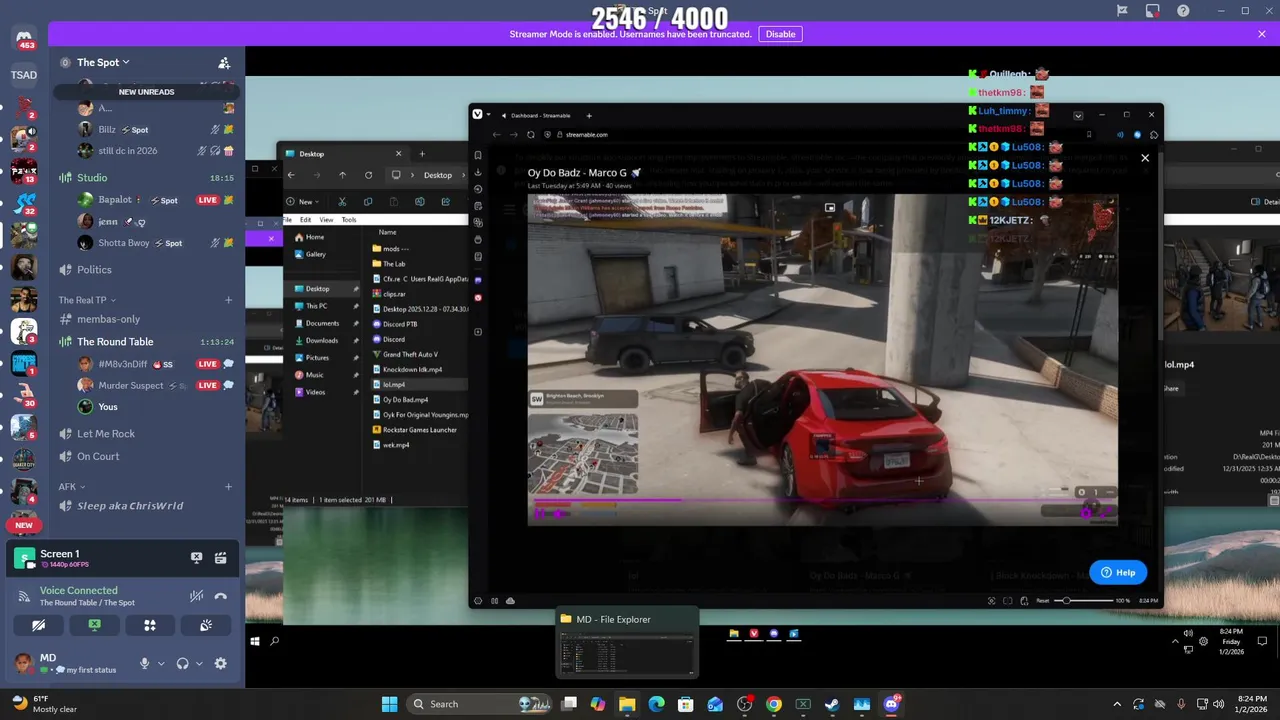Open Edit menu in the white menu bar
This screenshot has height=720, width=1280.
pyautogui.click(x=305, y=220)
